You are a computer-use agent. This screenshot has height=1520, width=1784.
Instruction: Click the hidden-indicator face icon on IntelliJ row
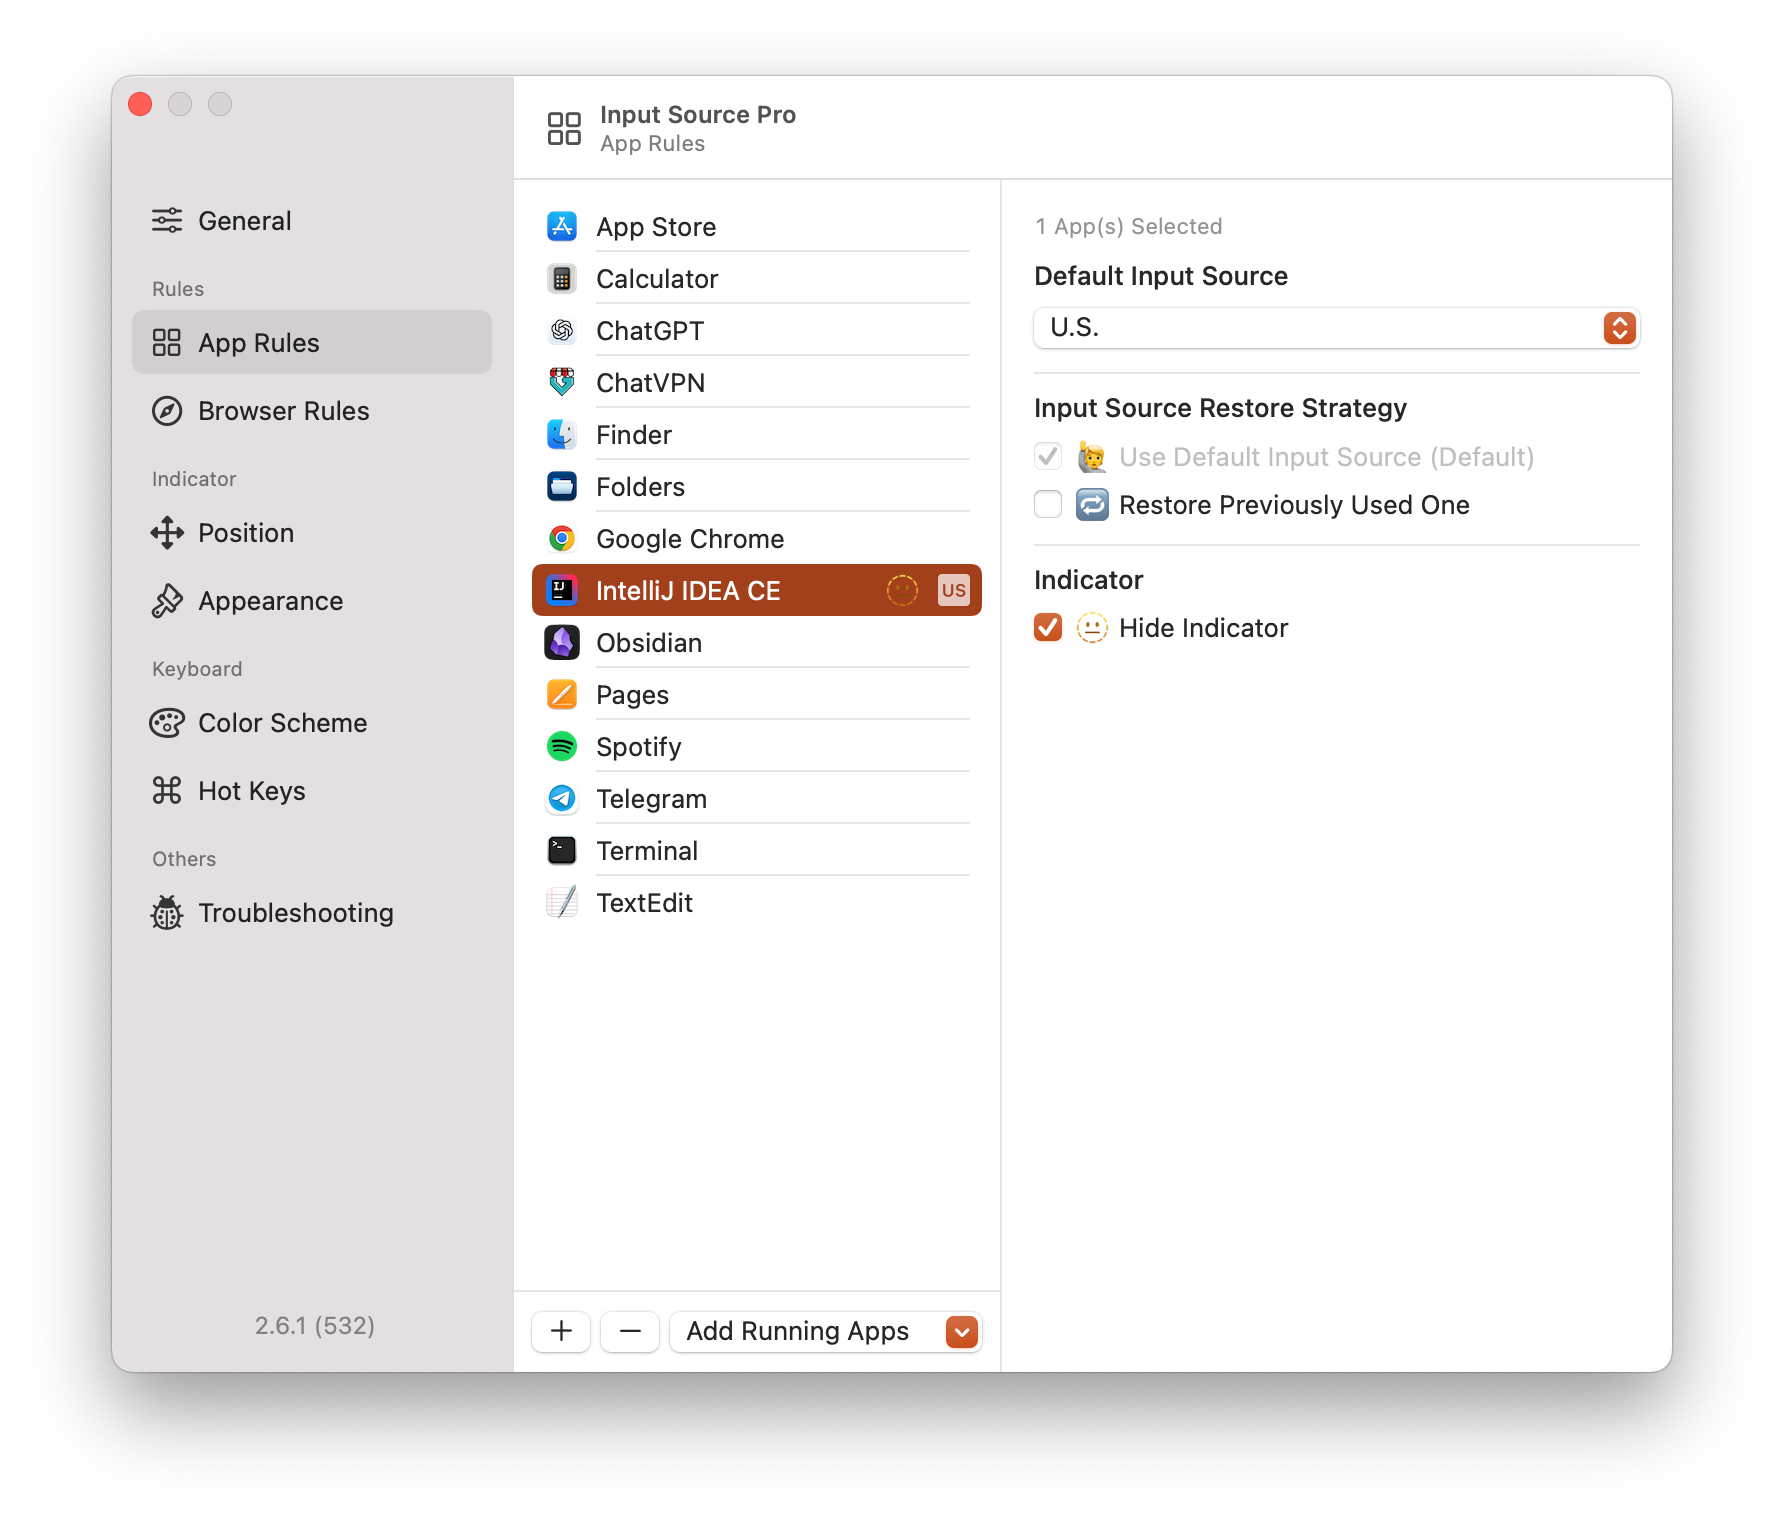(902, 591)
